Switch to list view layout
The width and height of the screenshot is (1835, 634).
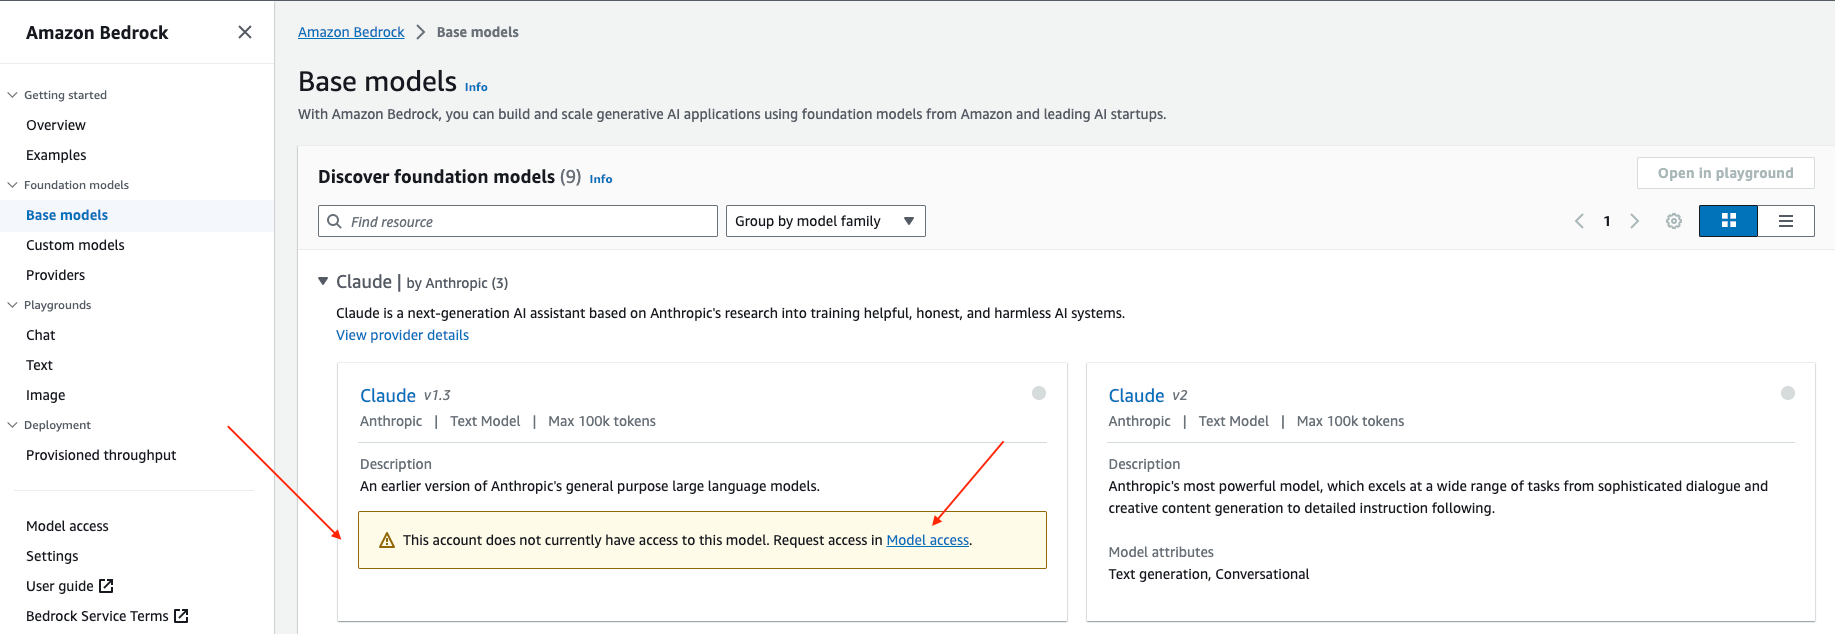[x=1786, y=221]
